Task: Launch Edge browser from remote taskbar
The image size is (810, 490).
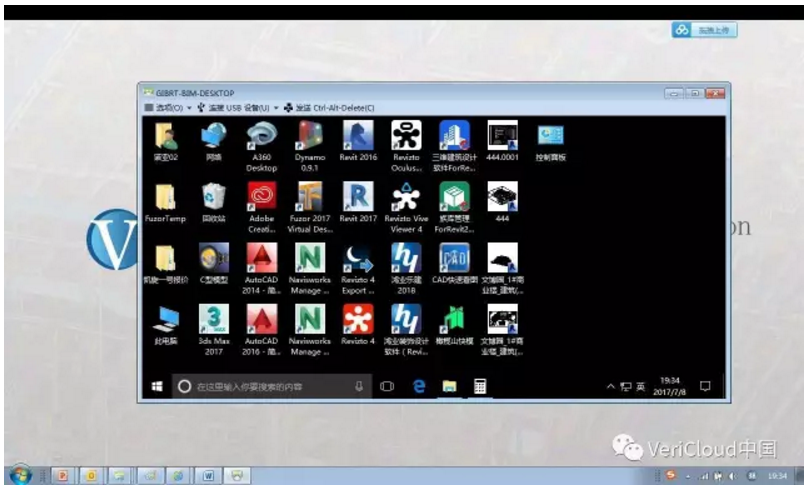Action: point(419,387)
